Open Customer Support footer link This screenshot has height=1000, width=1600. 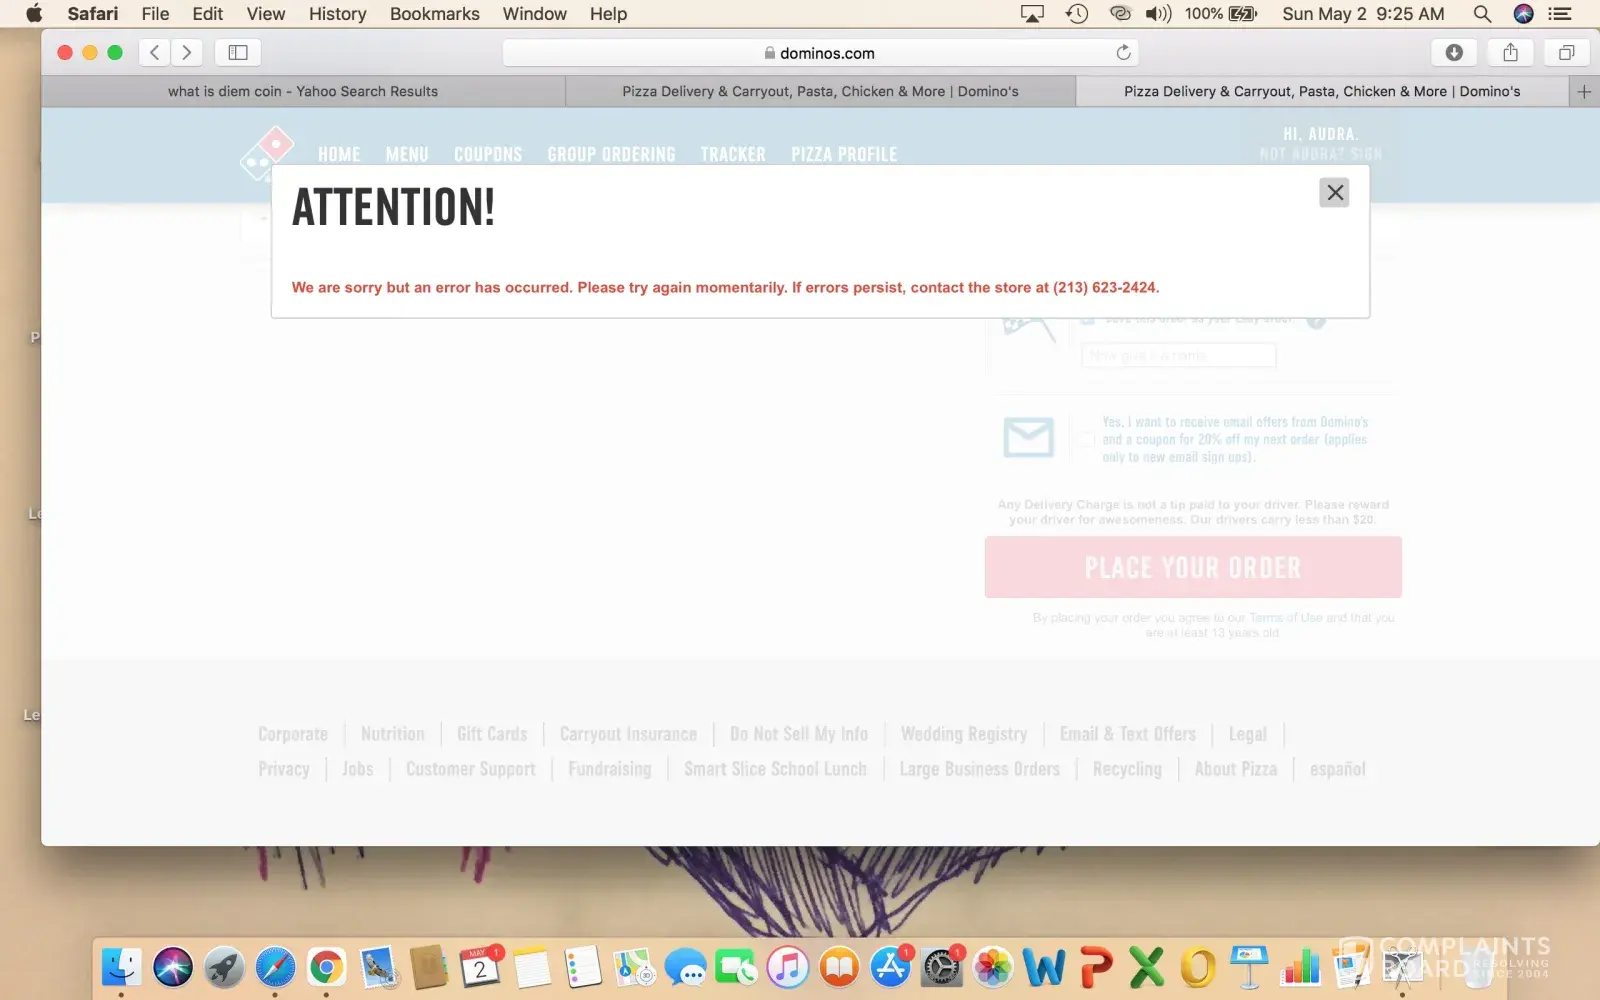471,769
